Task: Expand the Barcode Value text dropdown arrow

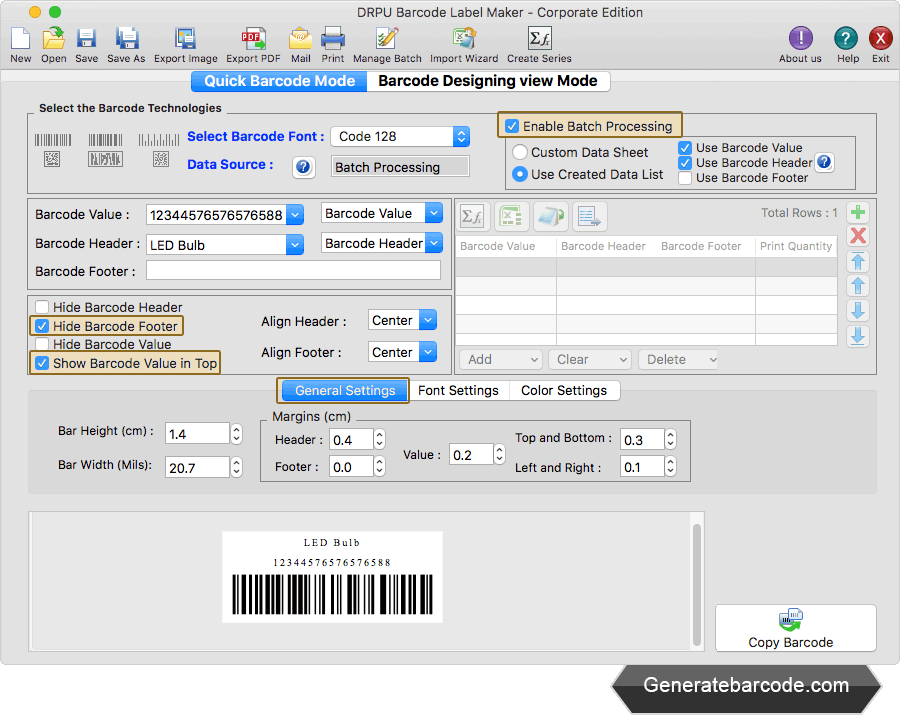Action: point(295,215)
